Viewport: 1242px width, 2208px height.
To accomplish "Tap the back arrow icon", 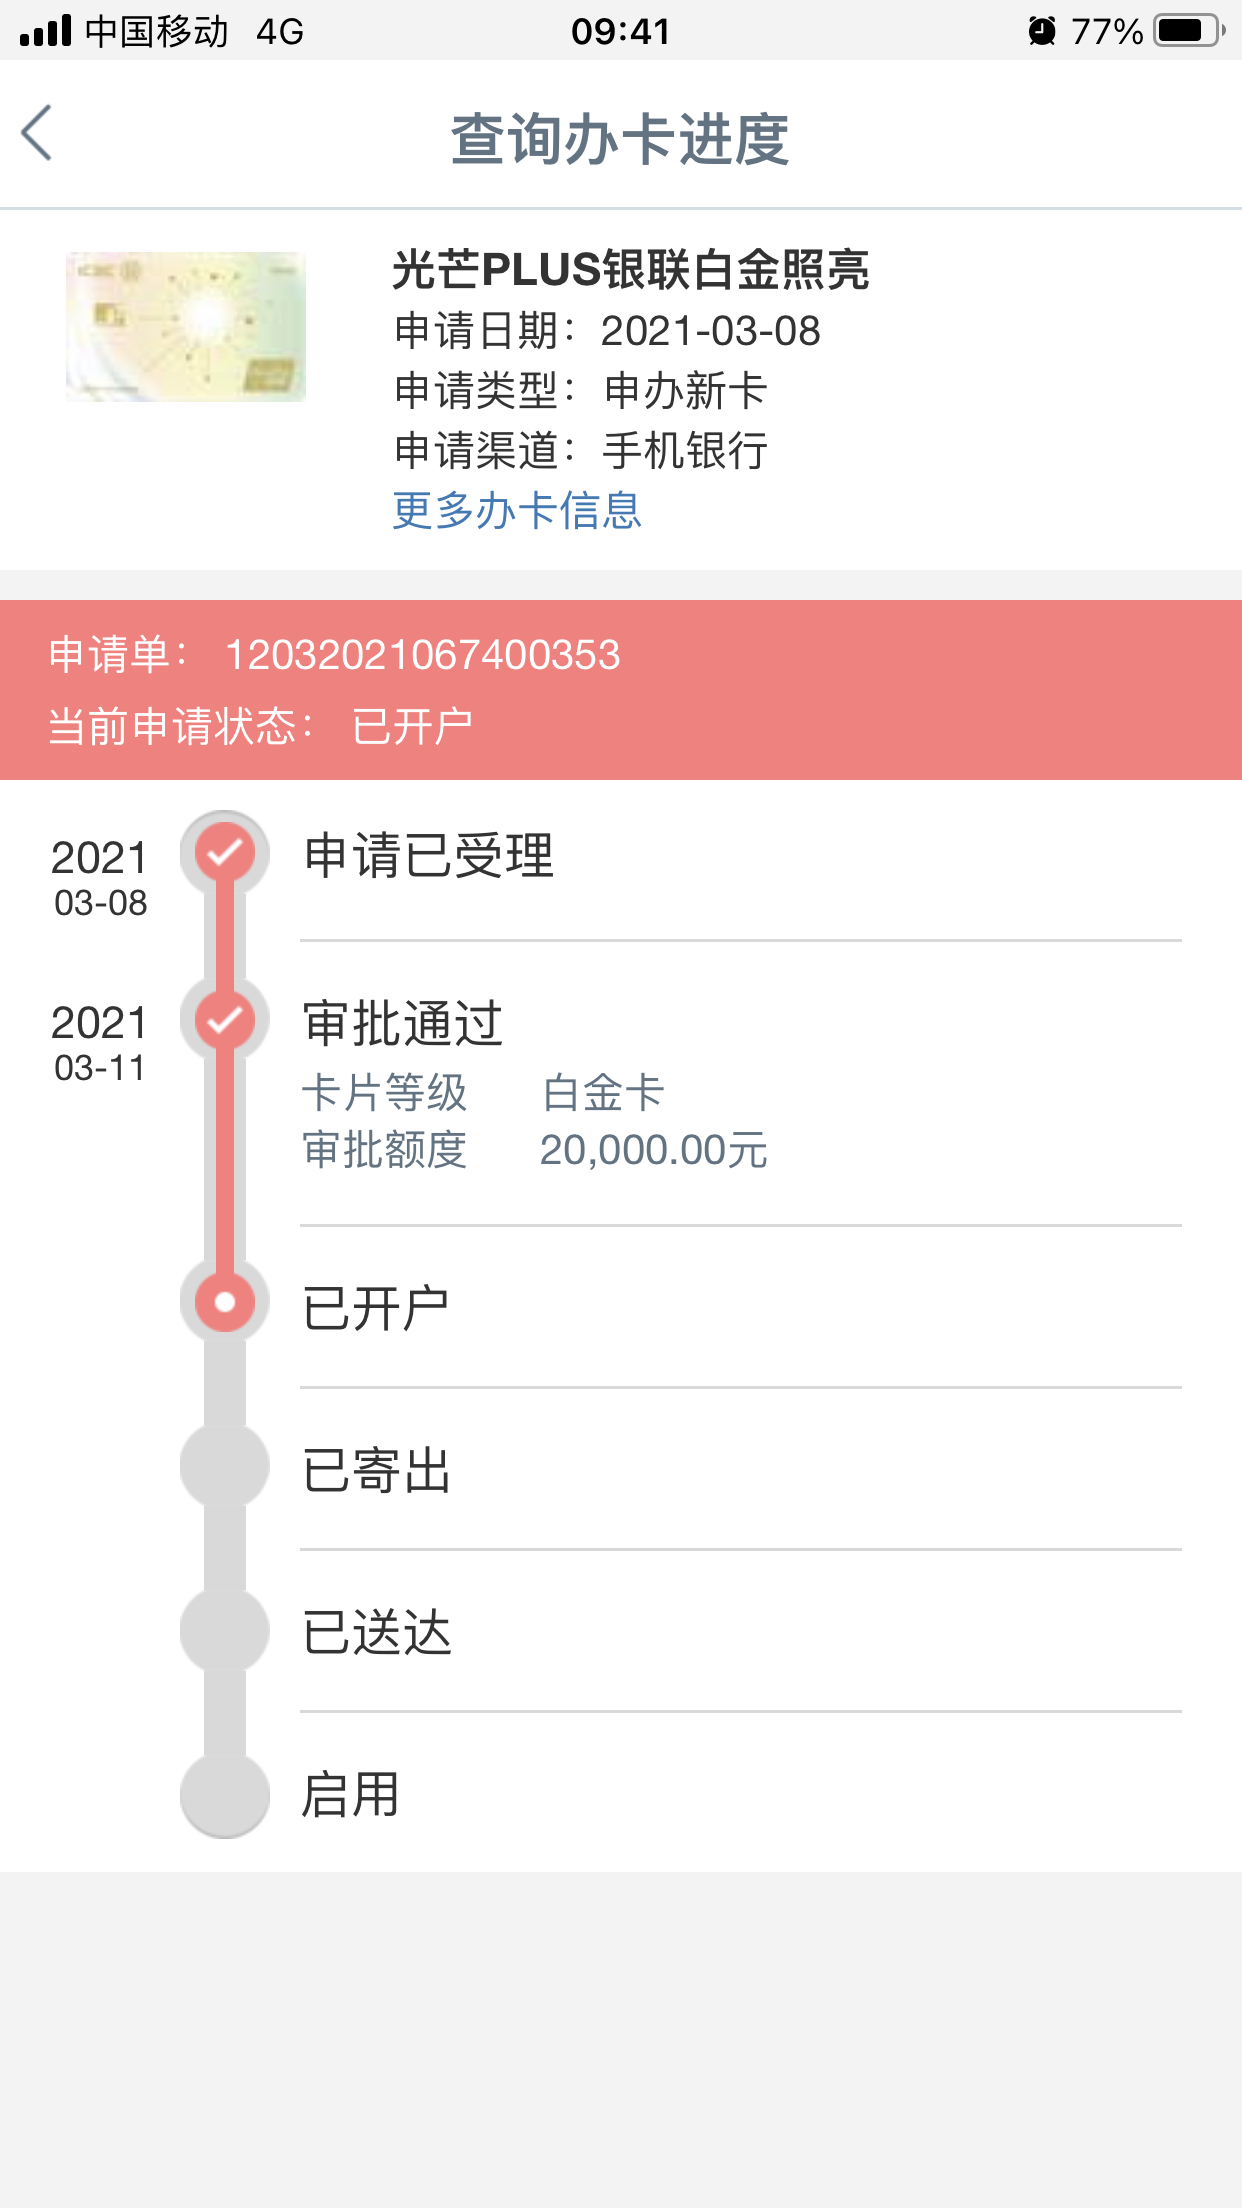I will click(x=37, y=133).
